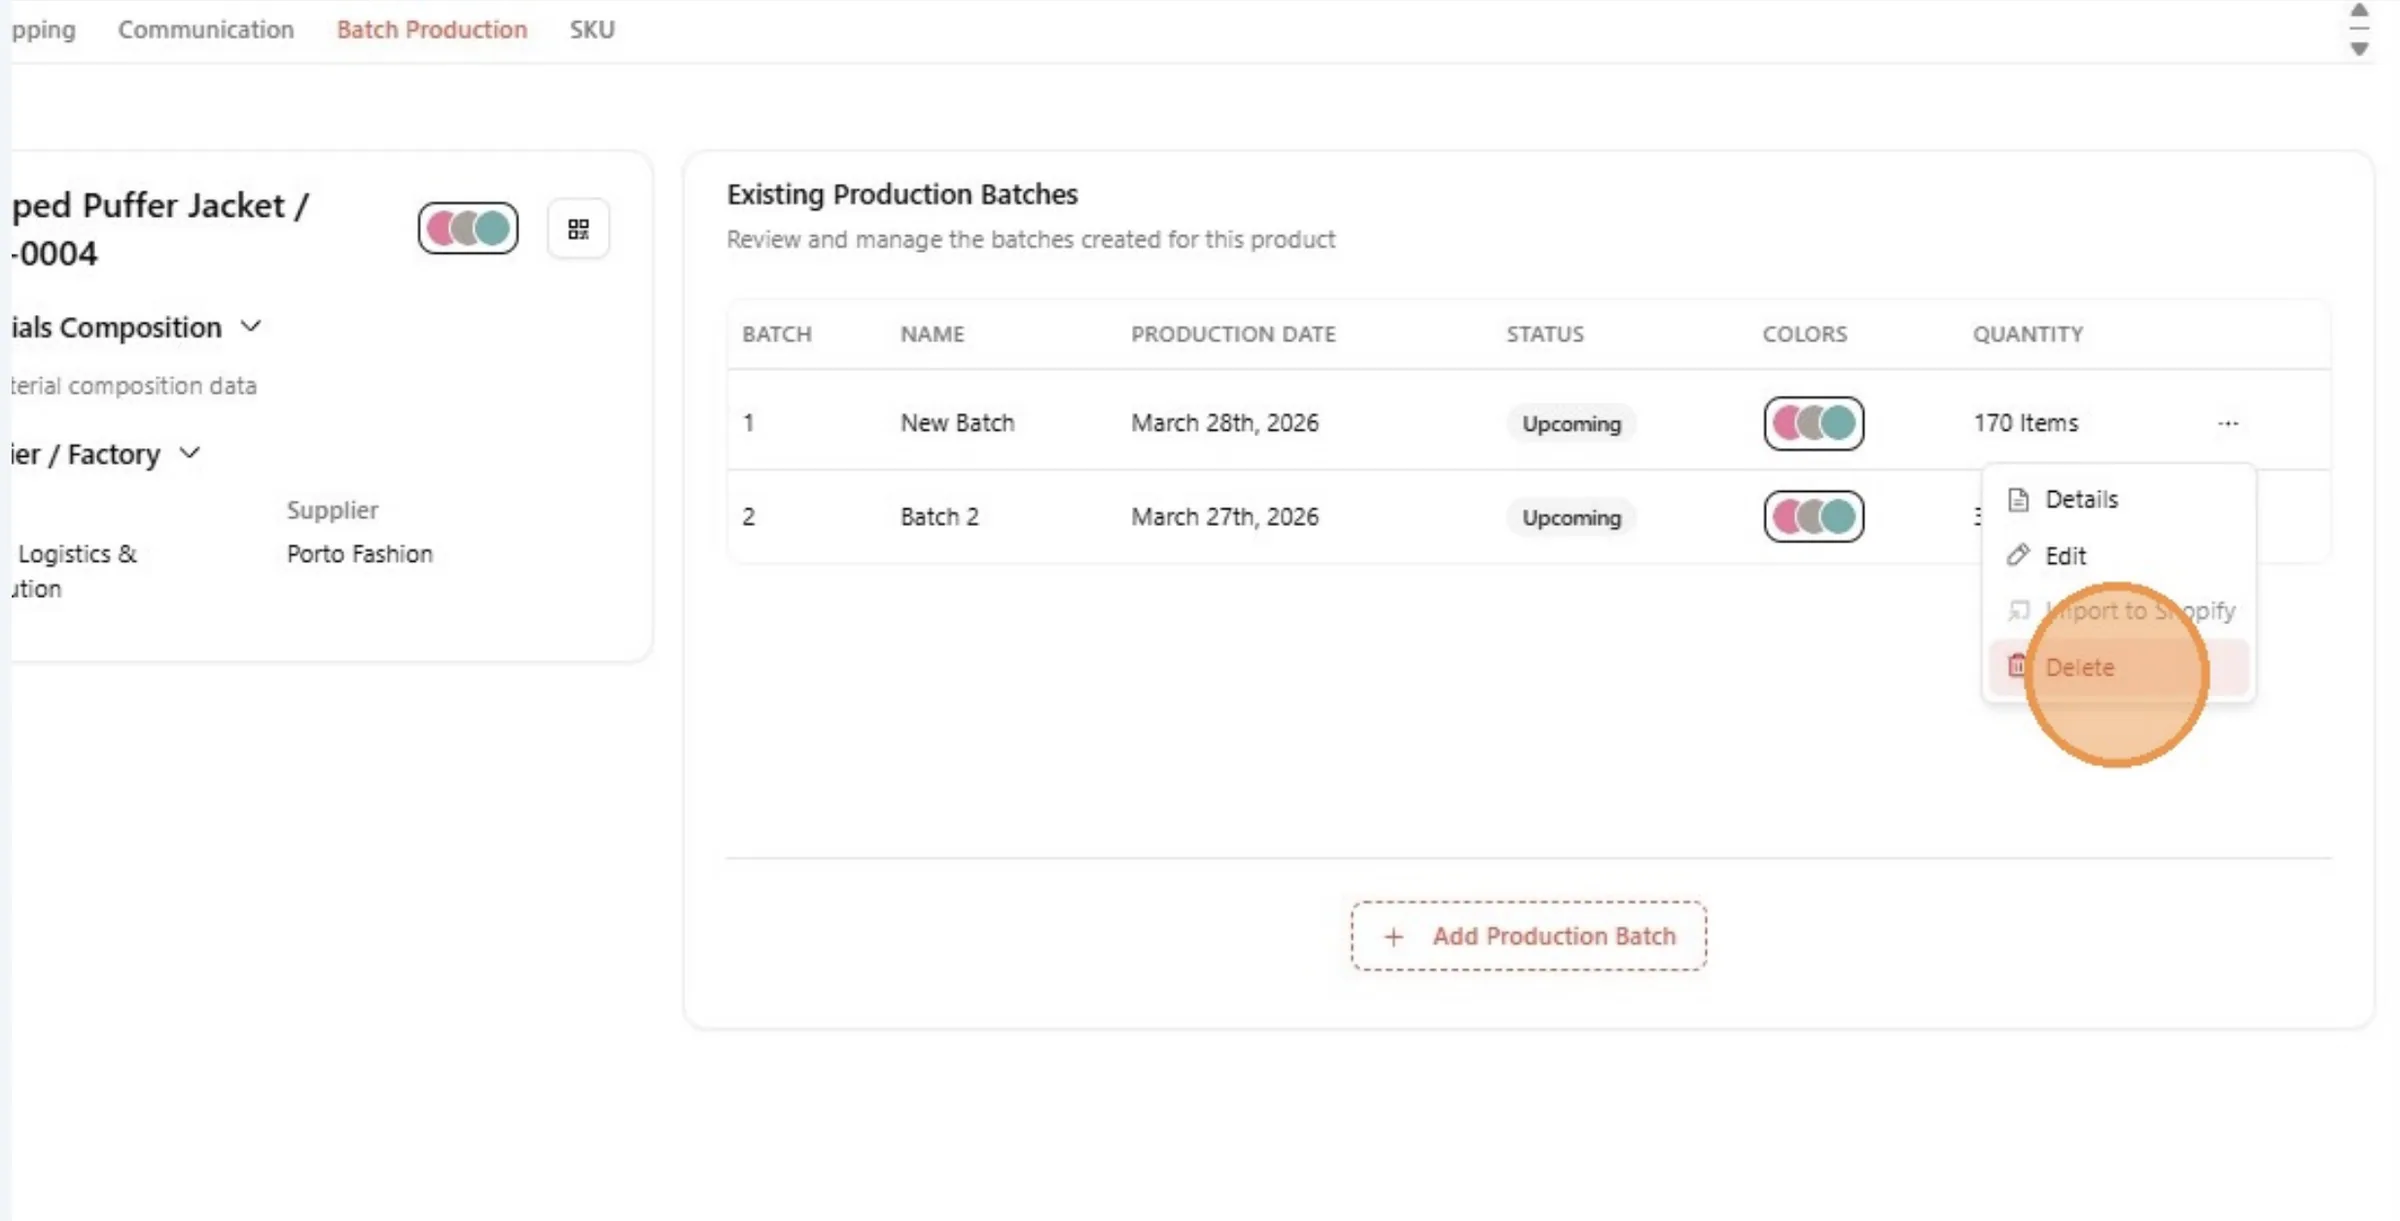Choose Details from the context menu

pyautogui.click(x=2119, y=499)
